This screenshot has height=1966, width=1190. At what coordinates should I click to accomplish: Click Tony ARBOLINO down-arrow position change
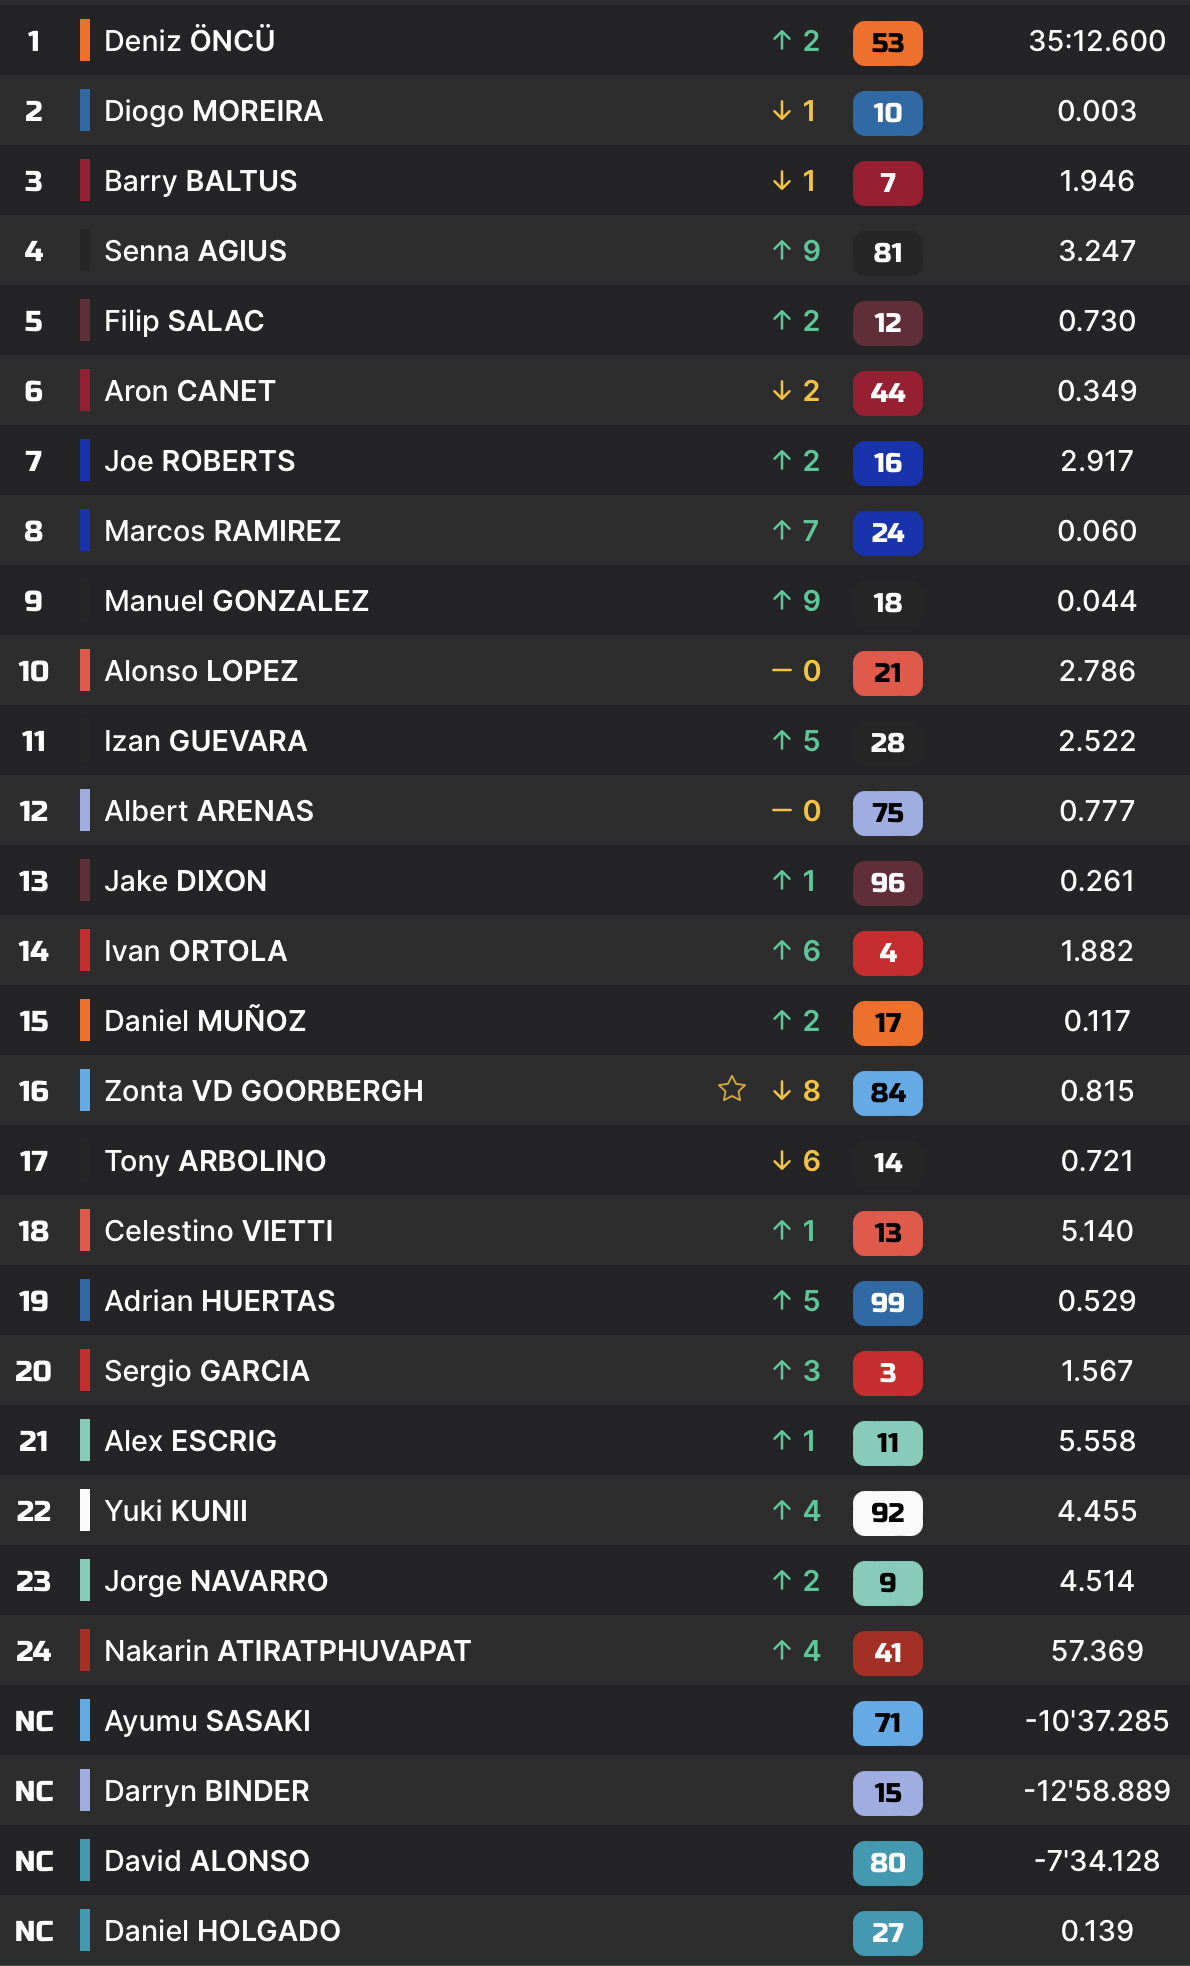coord(796,1161)
